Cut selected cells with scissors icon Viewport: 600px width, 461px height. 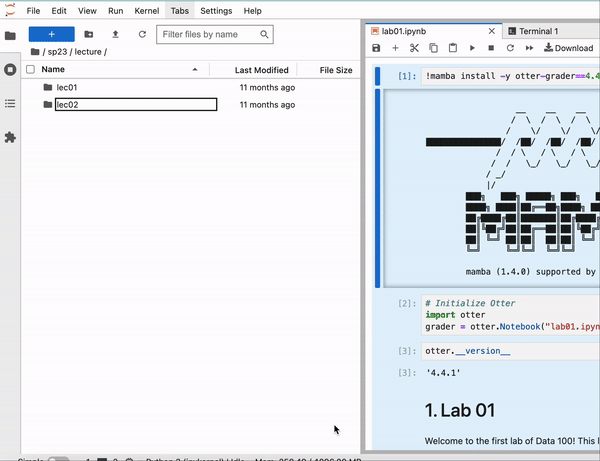pos(414,48)
